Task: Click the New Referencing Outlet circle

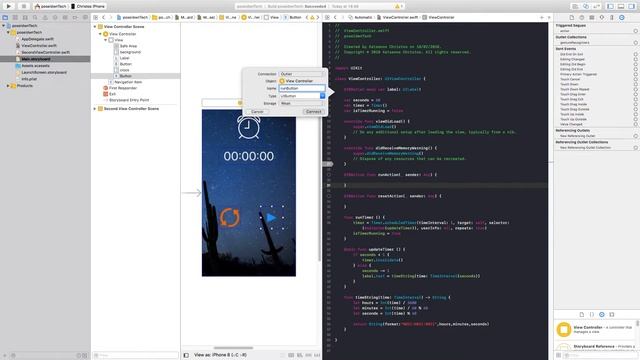Action: 636,136
